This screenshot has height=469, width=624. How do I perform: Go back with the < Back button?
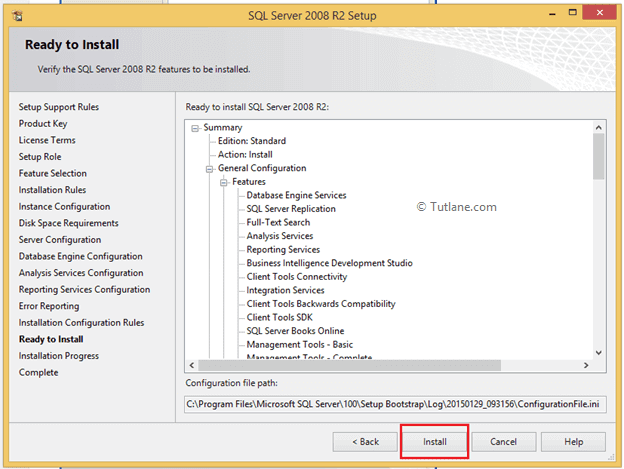tap(365, 442)
